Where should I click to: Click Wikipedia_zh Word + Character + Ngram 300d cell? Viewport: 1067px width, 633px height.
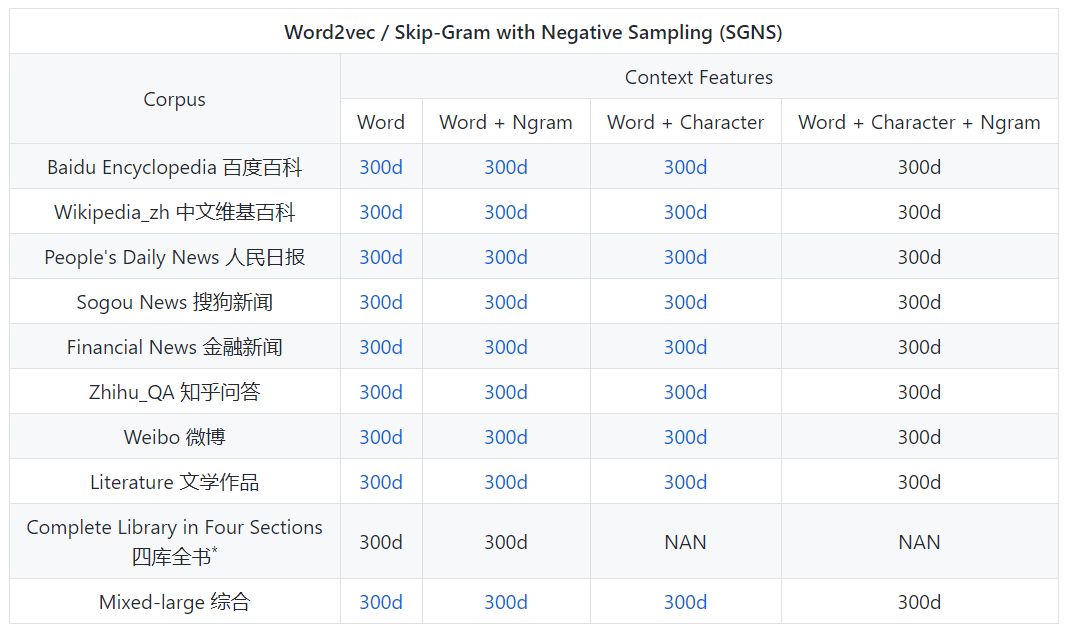(919, 212)
